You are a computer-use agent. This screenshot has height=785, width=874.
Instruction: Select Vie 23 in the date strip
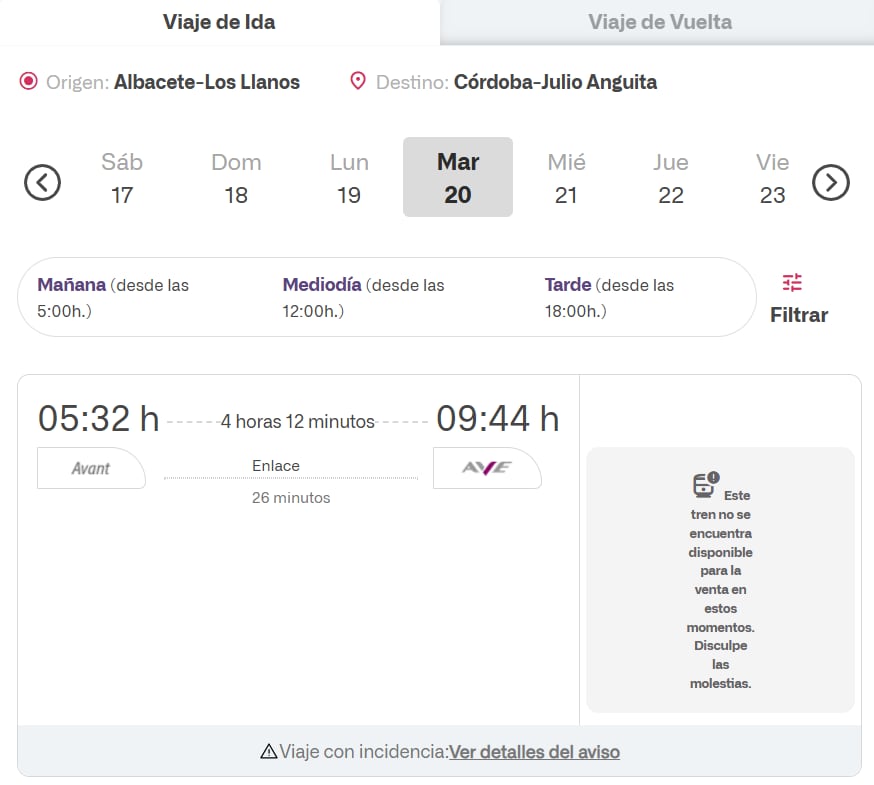(772, 177)
